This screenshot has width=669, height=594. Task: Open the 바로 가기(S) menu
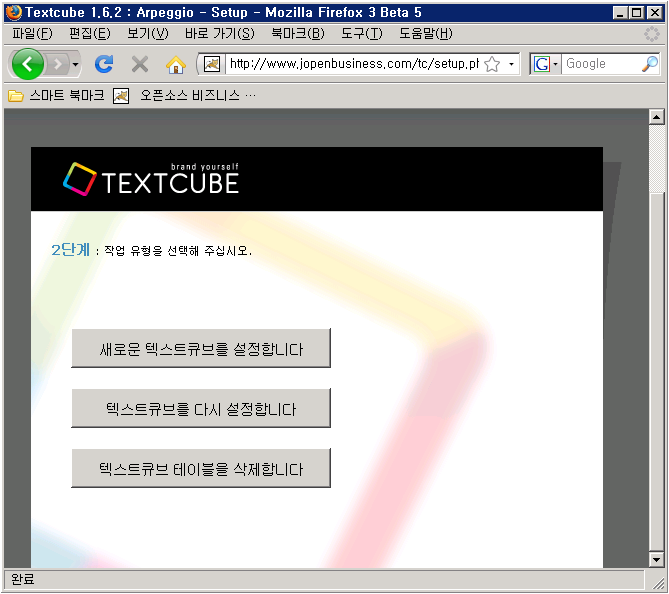[x=219, y=33]
